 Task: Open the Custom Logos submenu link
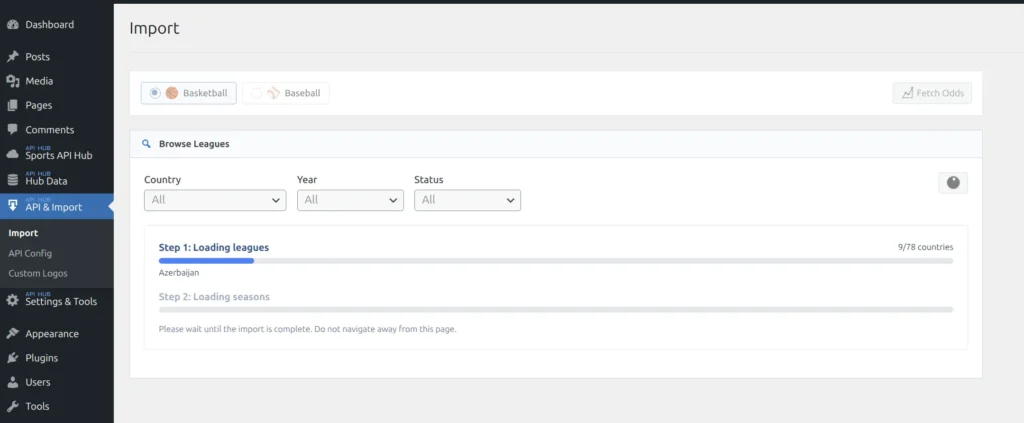[x=38, y=274]
